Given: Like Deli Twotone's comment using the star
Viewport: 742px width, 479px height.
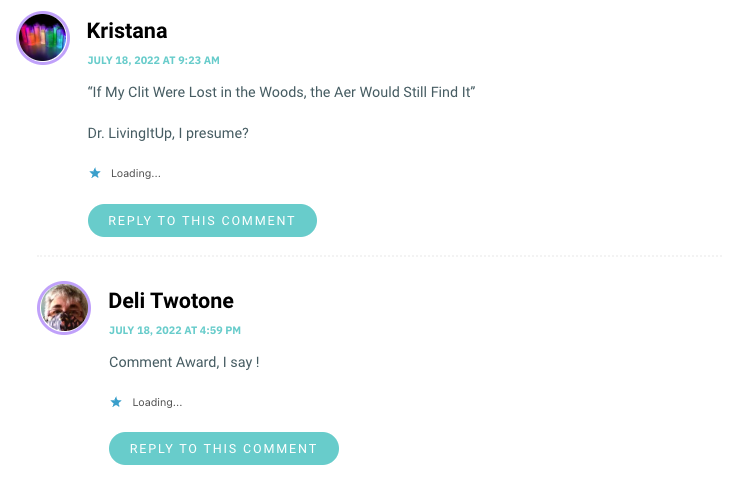Looking at the screenshot, I should pos(116,402).
